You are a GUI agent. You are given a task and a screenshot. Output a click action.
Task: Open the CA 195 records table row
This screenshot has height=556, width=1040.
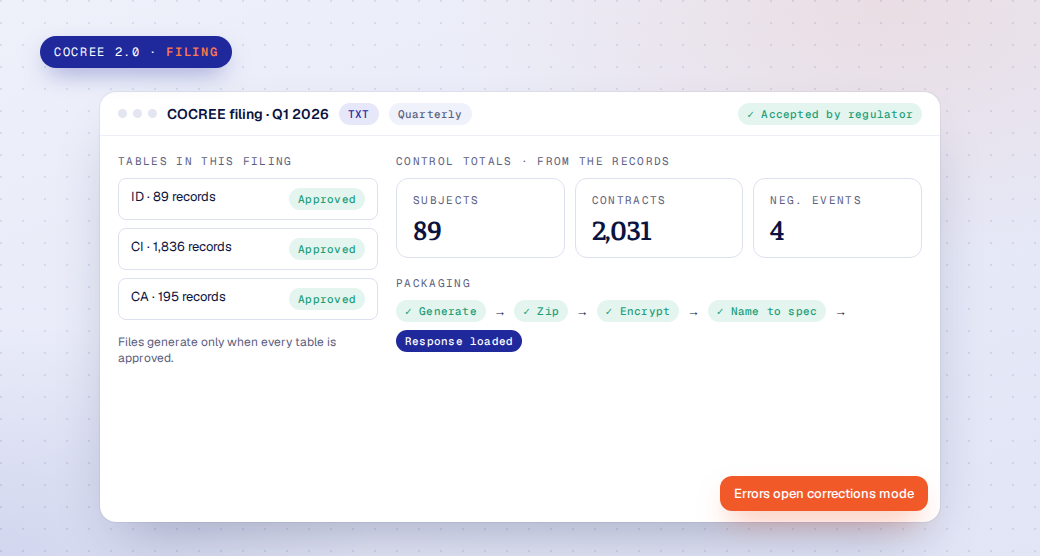248,299
